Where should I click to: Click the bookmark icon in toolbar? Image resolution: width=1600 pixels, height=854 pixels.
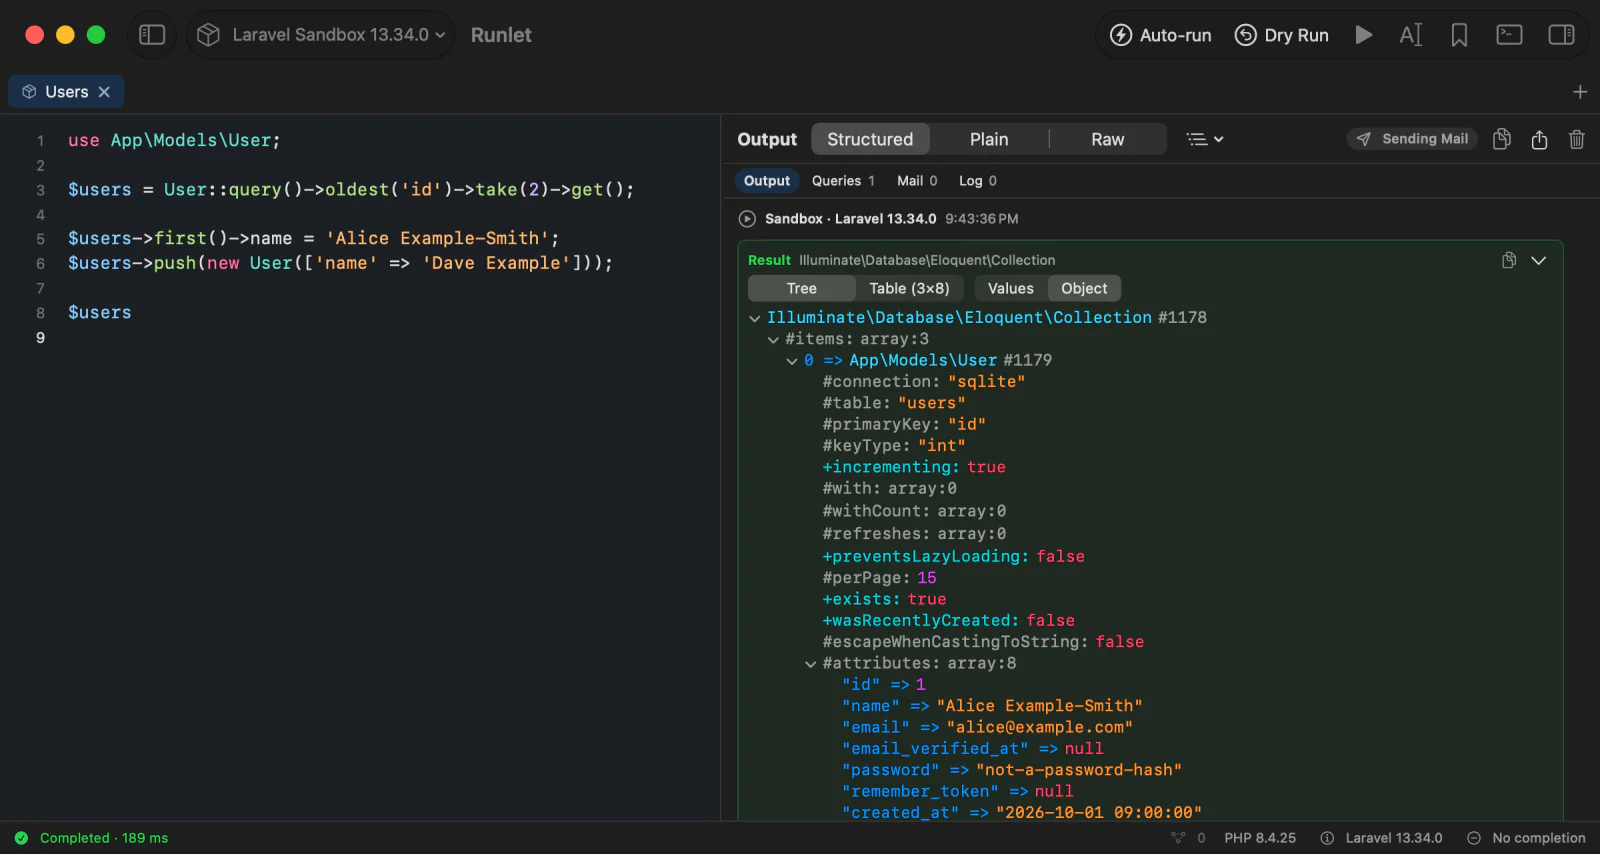tap(1459, 35)
